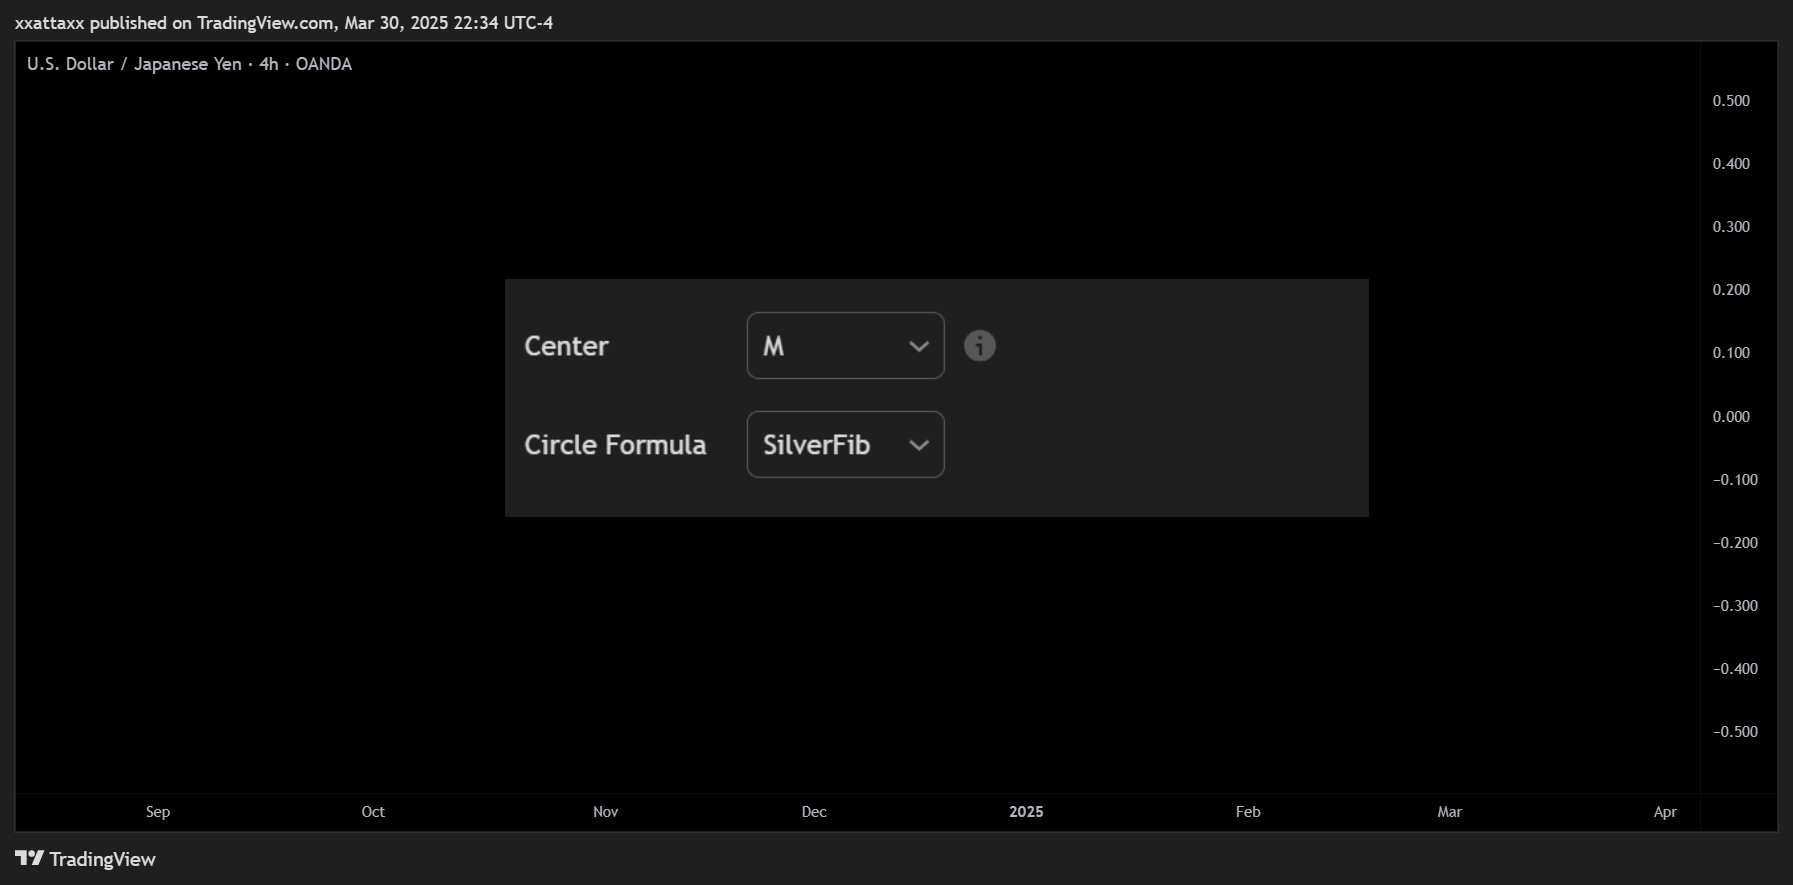Click the Sep marker on time axis
This screenshot has height=885, width=1793.
[x=158, y=812]
